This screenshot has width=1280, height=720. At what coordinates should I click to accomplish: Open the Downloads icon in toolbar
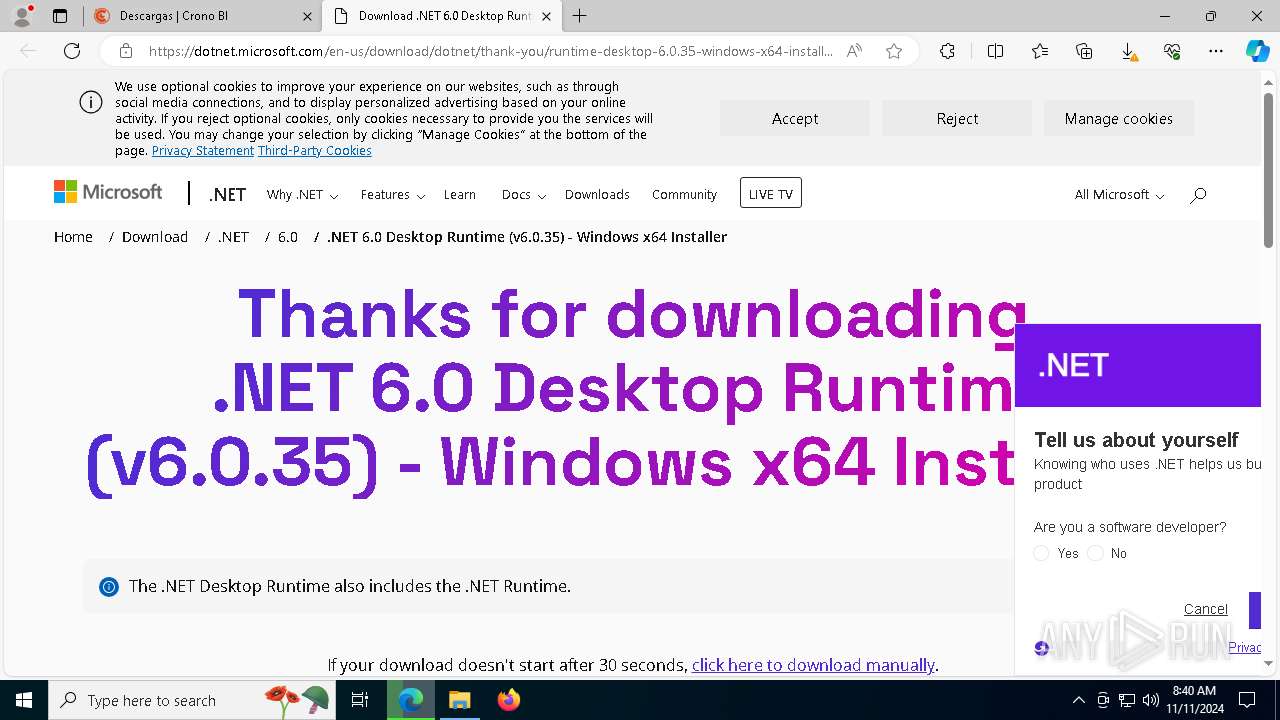[x=1128, y=51]
